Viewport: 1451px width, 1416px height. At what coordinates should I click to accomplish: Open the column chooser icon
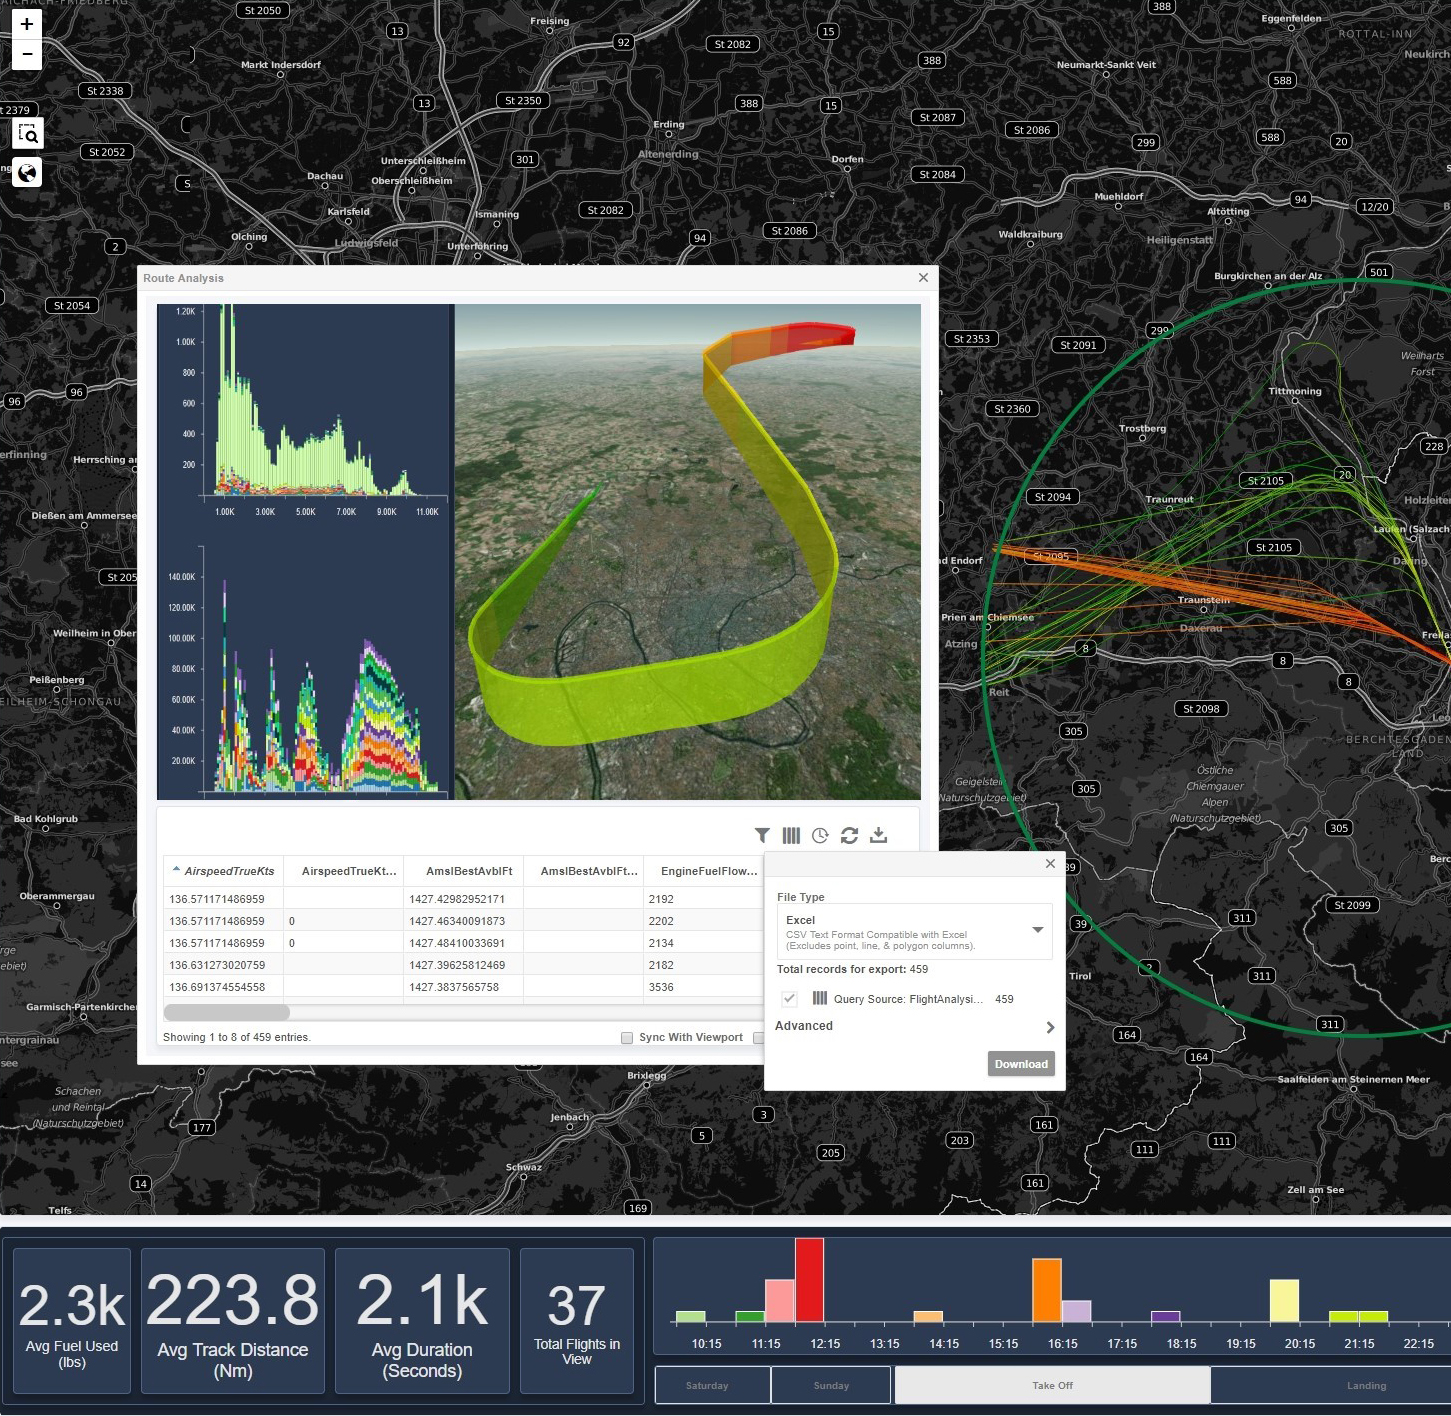tap(791, 835)
